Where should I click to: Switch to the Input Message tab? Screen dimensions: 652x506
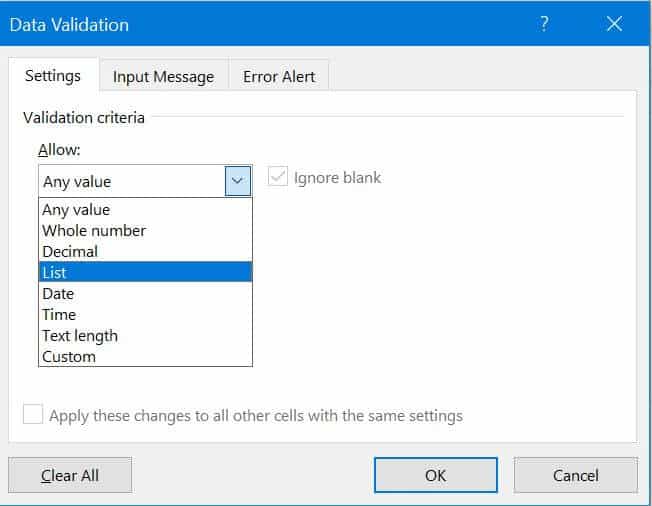coord(163,77)
